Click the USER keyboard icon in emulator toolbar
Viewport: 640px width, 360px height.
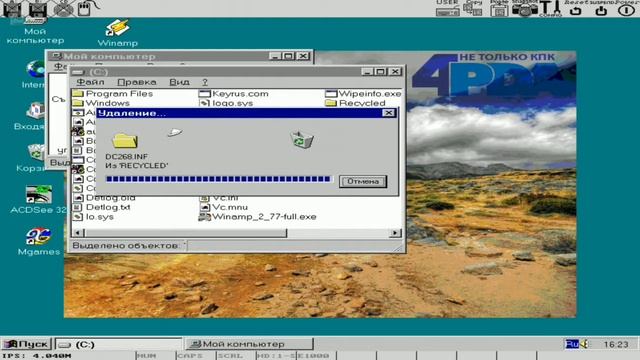447,8
